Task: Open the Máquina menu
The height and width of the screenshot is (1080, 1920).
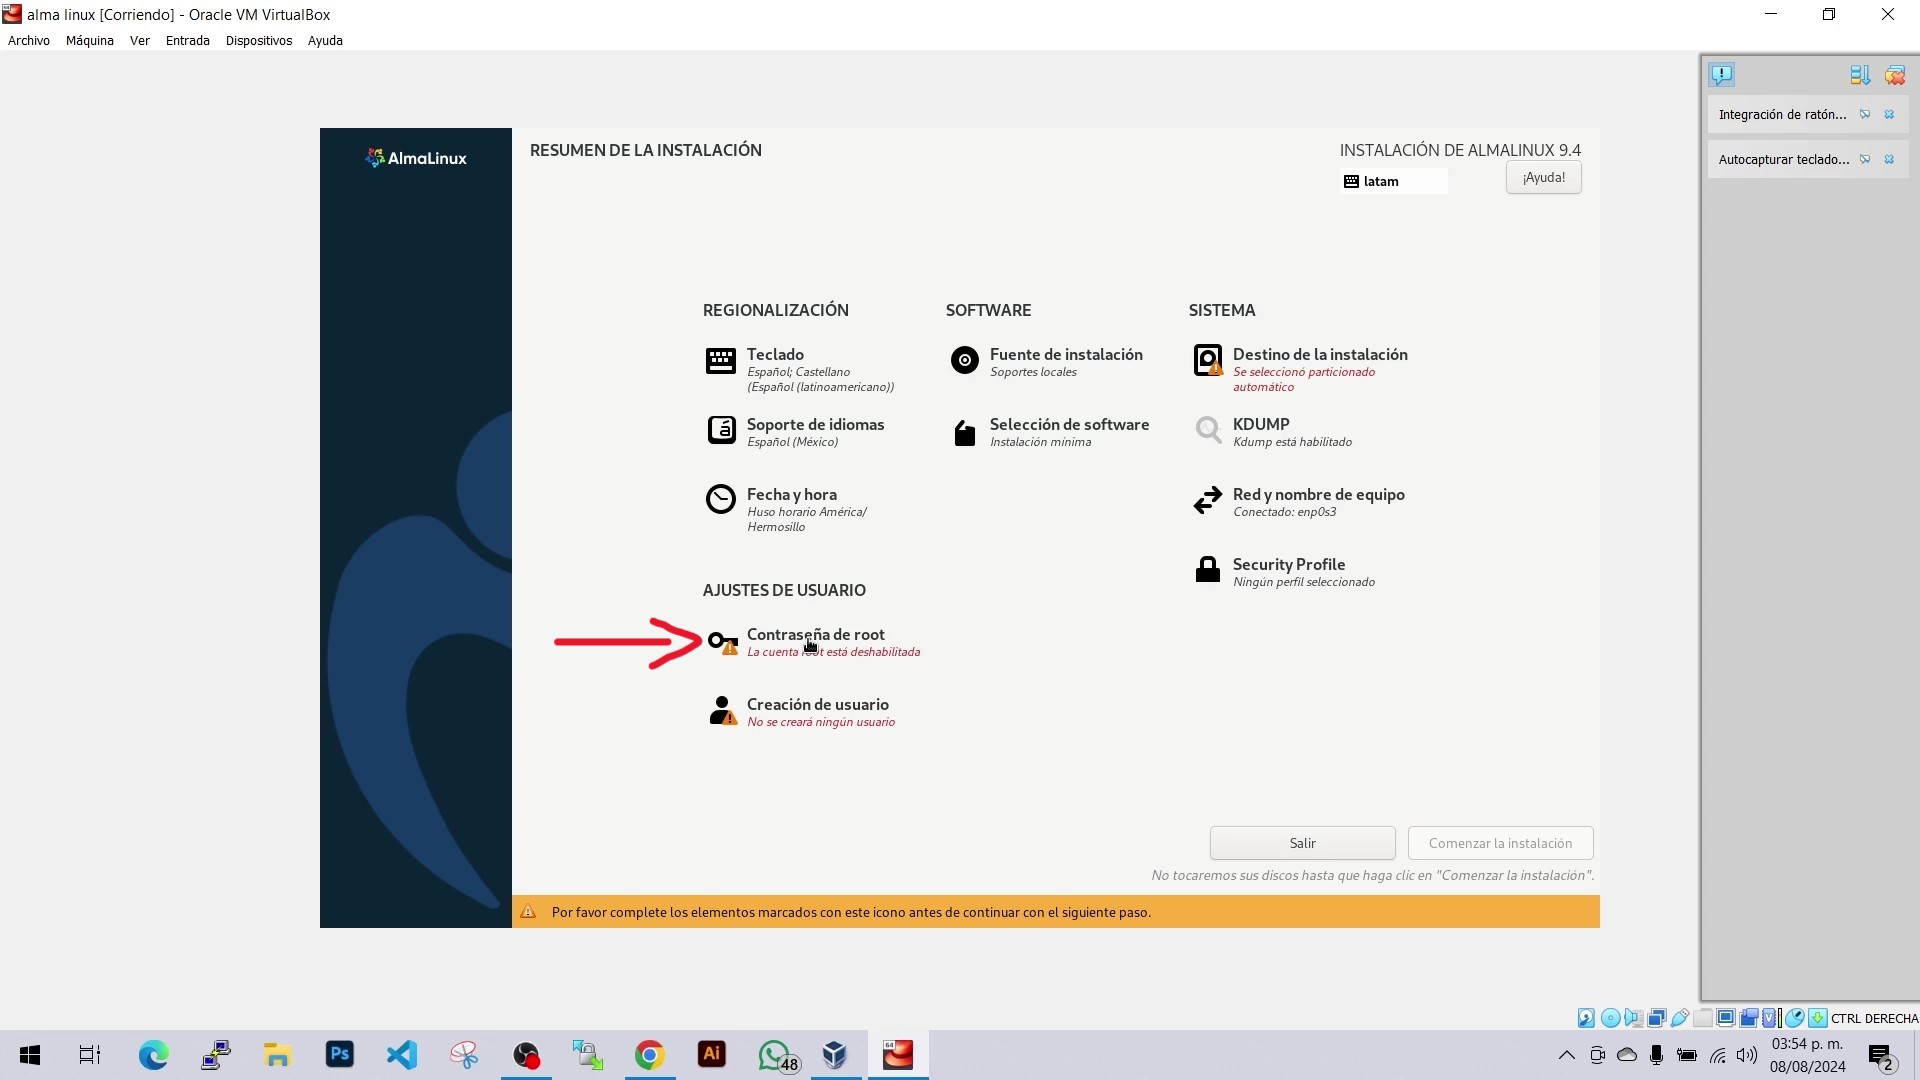Action: coord(90,41)
